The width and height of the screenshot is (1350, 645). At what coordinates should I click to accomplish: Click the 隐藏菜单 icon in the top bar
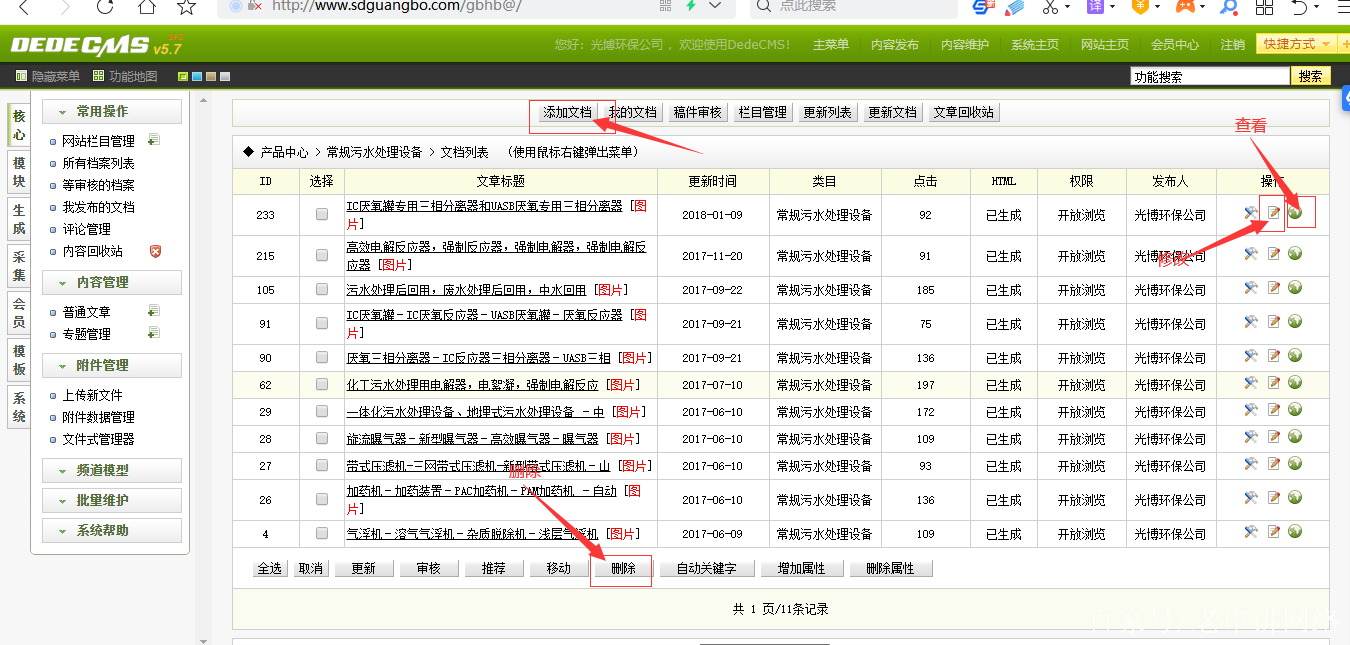tap(20, 75)
